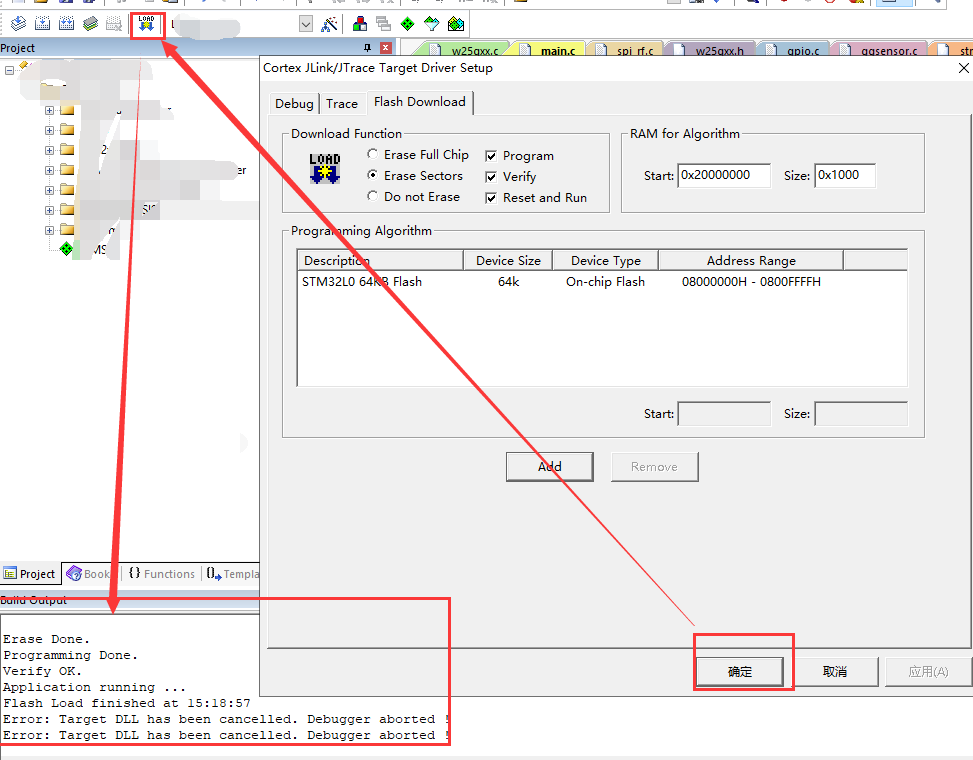The height and width of the screenshot is (760, 973).
Task: Click the LOAD download-to-flash toolbar icon
Action: coord(146,24)
